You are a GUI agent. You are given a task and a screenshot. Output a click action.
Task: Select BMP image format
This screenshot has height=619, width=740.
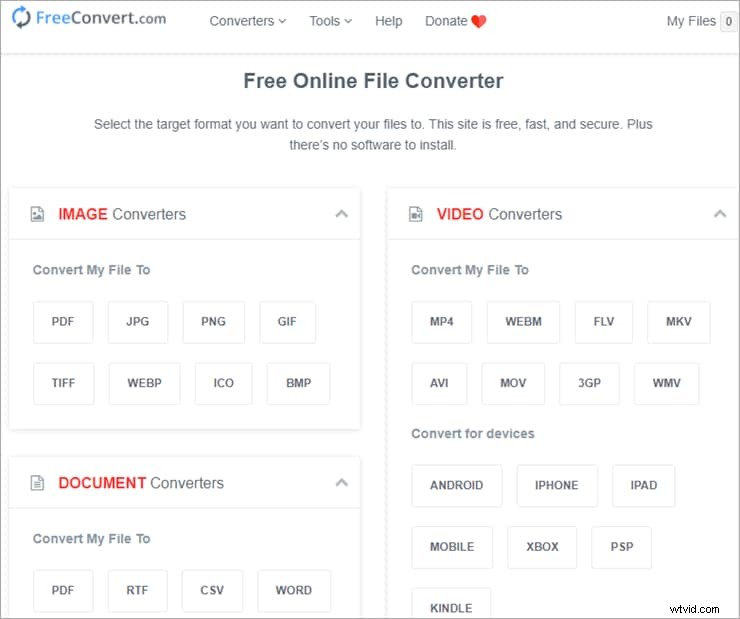coord(298,384)
